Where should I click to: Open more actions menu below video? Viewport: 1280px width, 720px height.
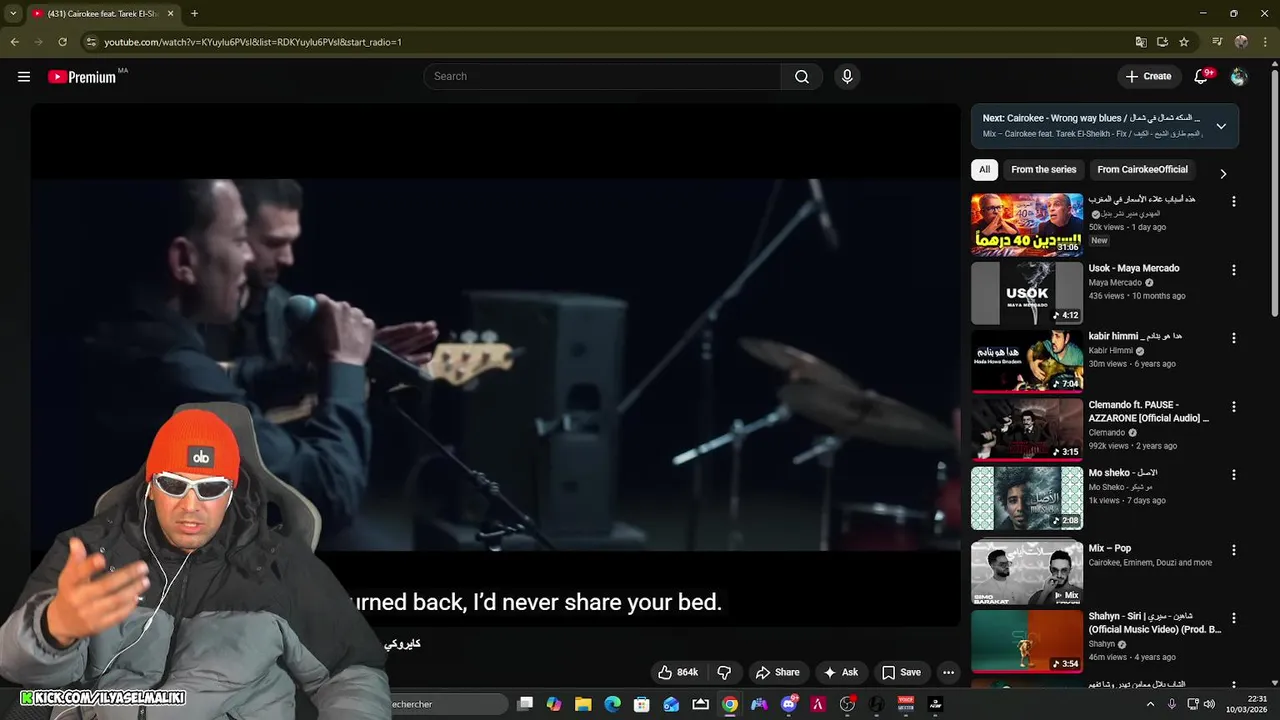tap(949, 673)
